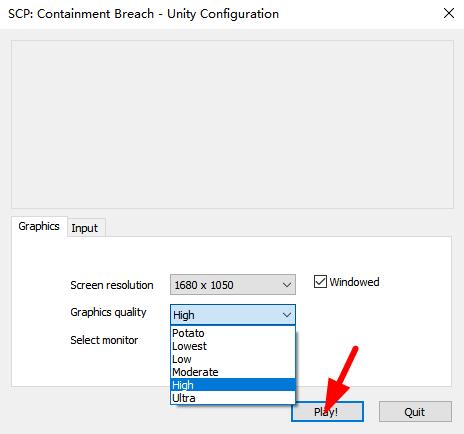
Task: Switch to the Input tab
Action: click(x=85, y=228)
